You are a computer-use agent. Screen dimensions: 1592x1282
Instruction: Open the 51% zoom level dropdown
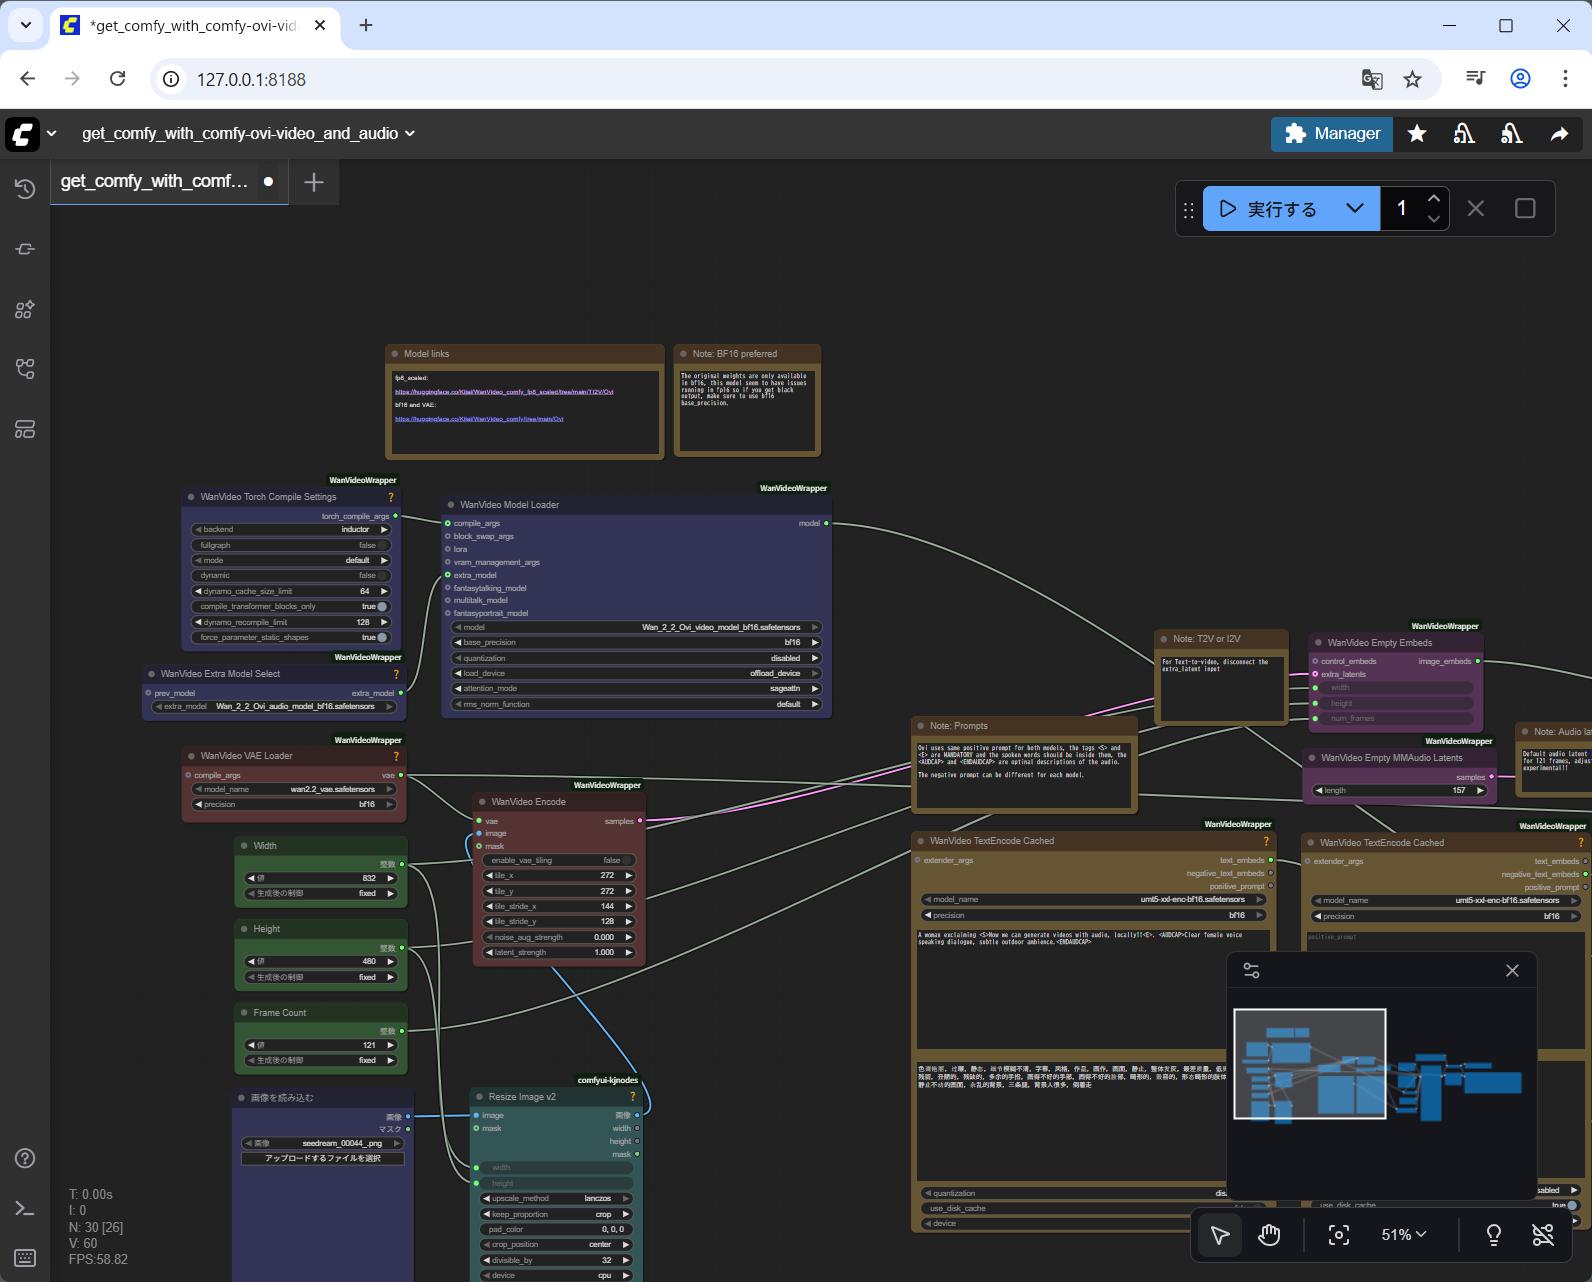(1403, 1235)
